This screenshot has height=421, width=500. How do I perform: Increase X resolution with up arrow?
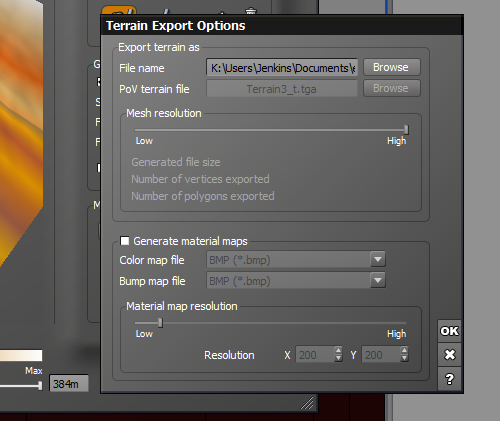tap(338, 350)
